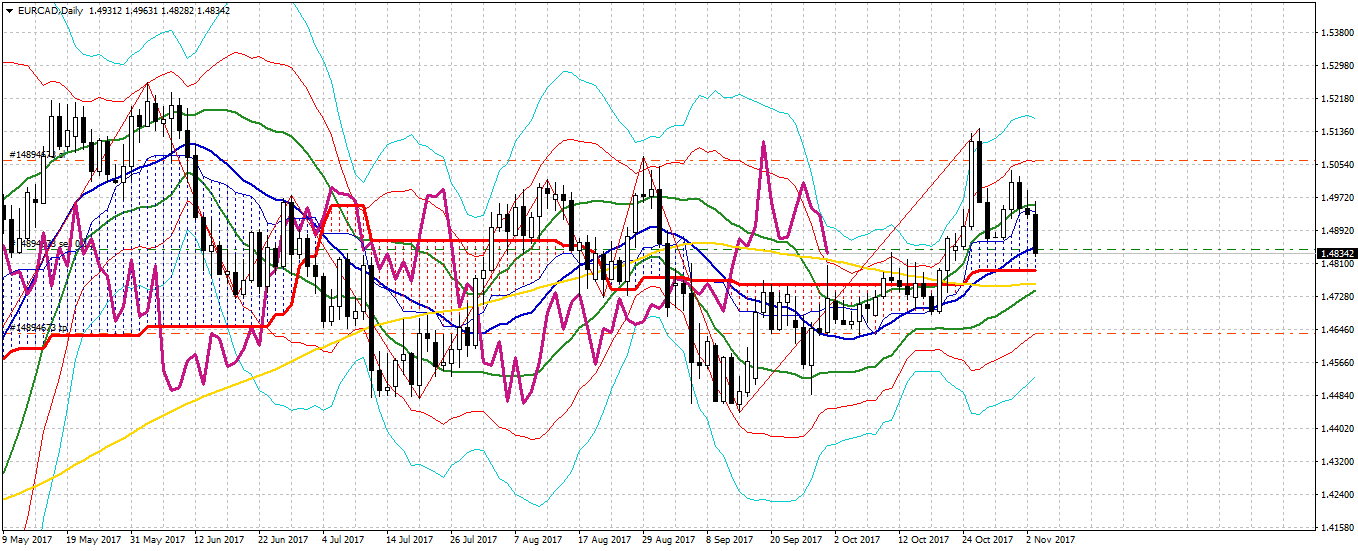The height and width of the screenshot is (551, 1358).
Task: Click the 12 Jun 2017 date label
Action: pyautogui.click(x=219, y=540)
